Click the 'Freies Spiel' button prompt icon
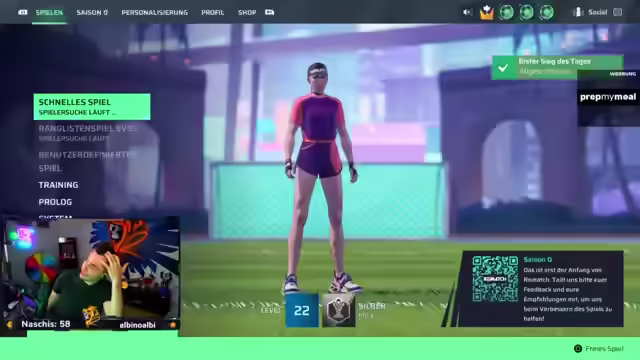 tap(578, 349)
